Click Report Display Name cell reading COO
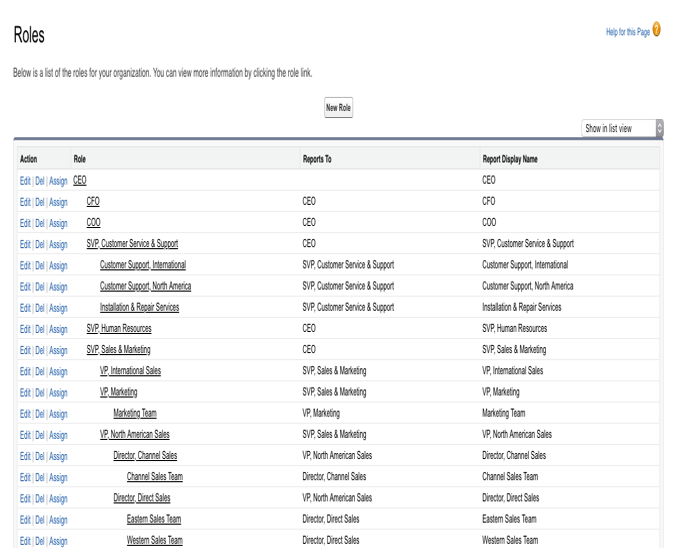The width and height of the screenshot is (673, 558). pos(489,222)
